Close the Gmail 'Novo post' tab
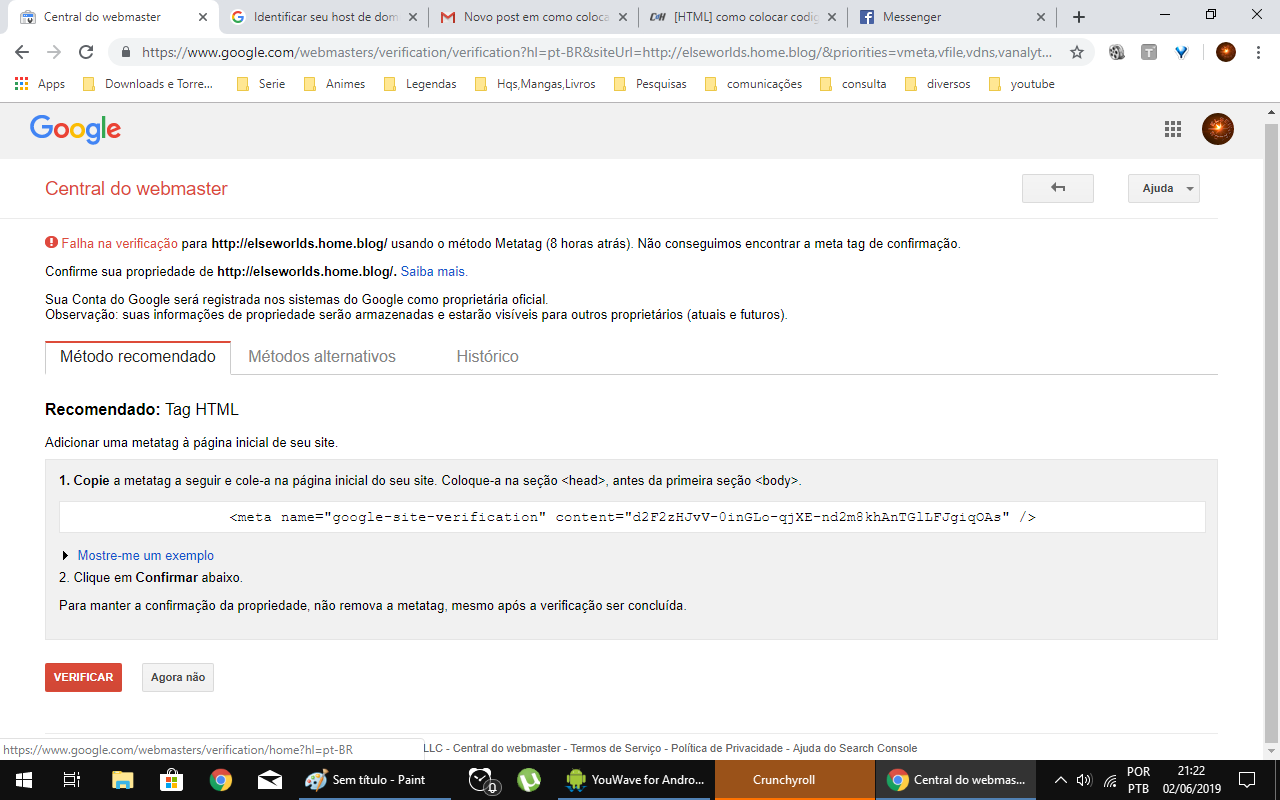The width and height of the screenshot is (1280, 800). (x=622, y=17)
